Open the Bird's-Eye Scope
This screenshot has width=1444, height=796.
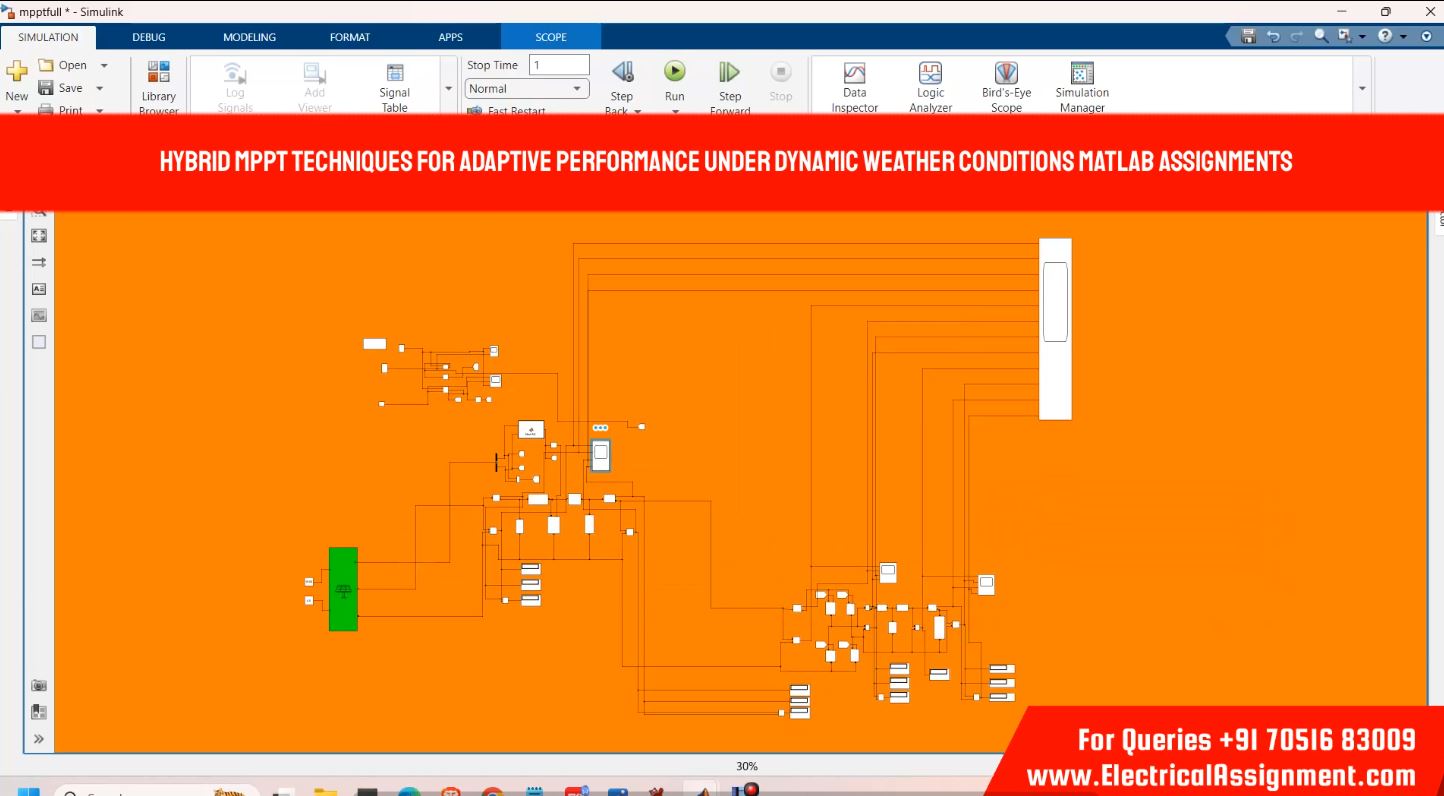[x=1006, y=74]
